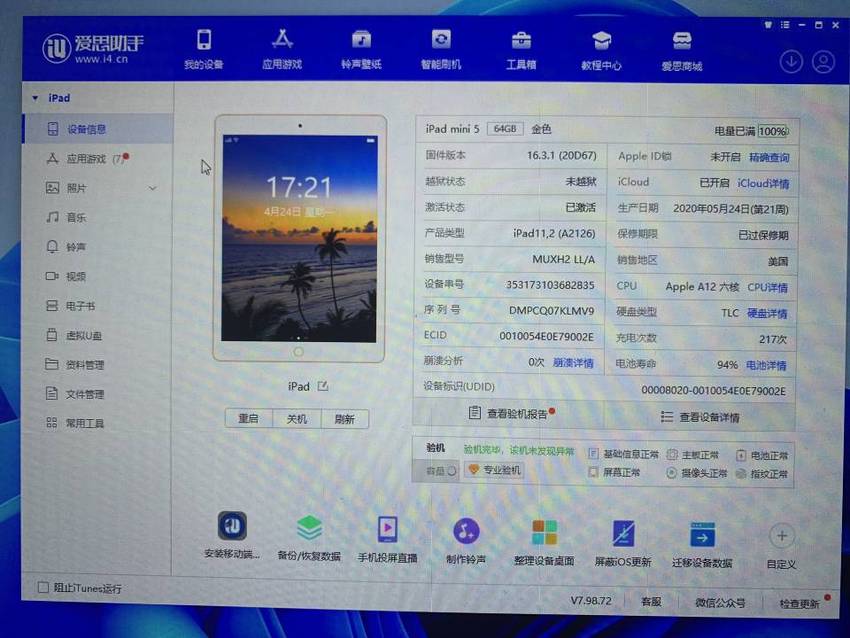The image size is (850, 638).
Task: Click serial number DMPCQ07KLMV9
Action: click(x=551, y=311)
